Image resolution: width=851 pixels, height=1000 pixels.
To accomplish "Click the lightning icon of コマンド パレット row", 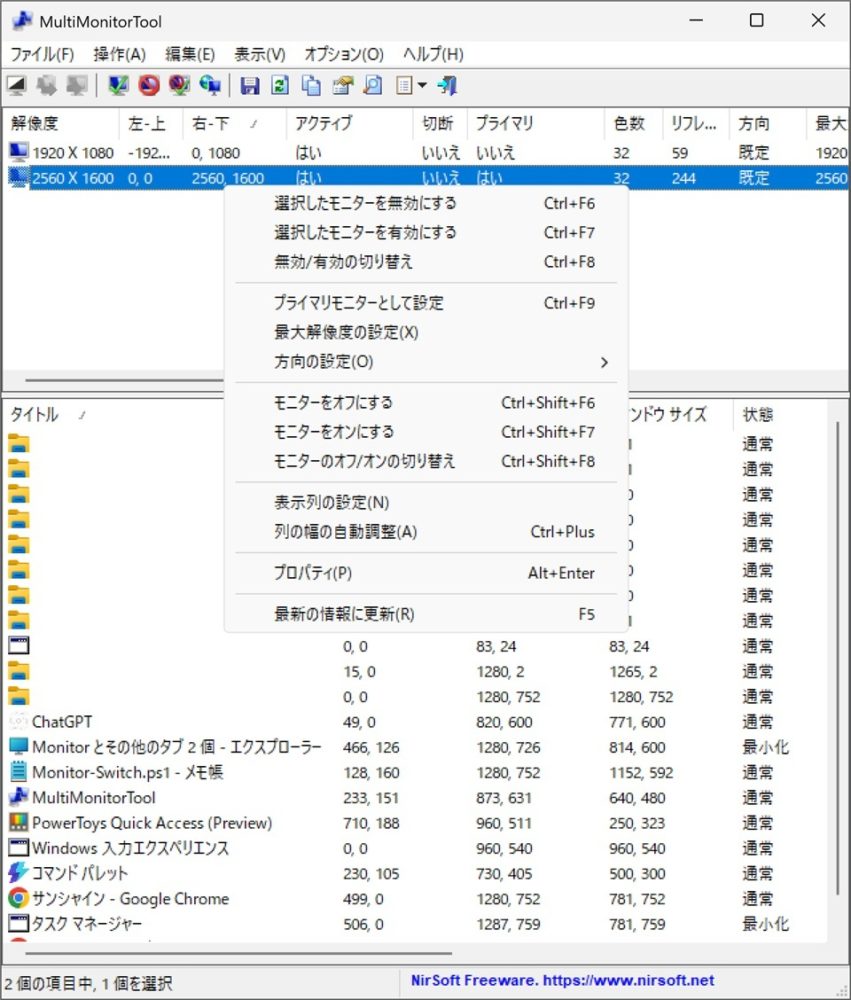I will (x=18, y=872).
